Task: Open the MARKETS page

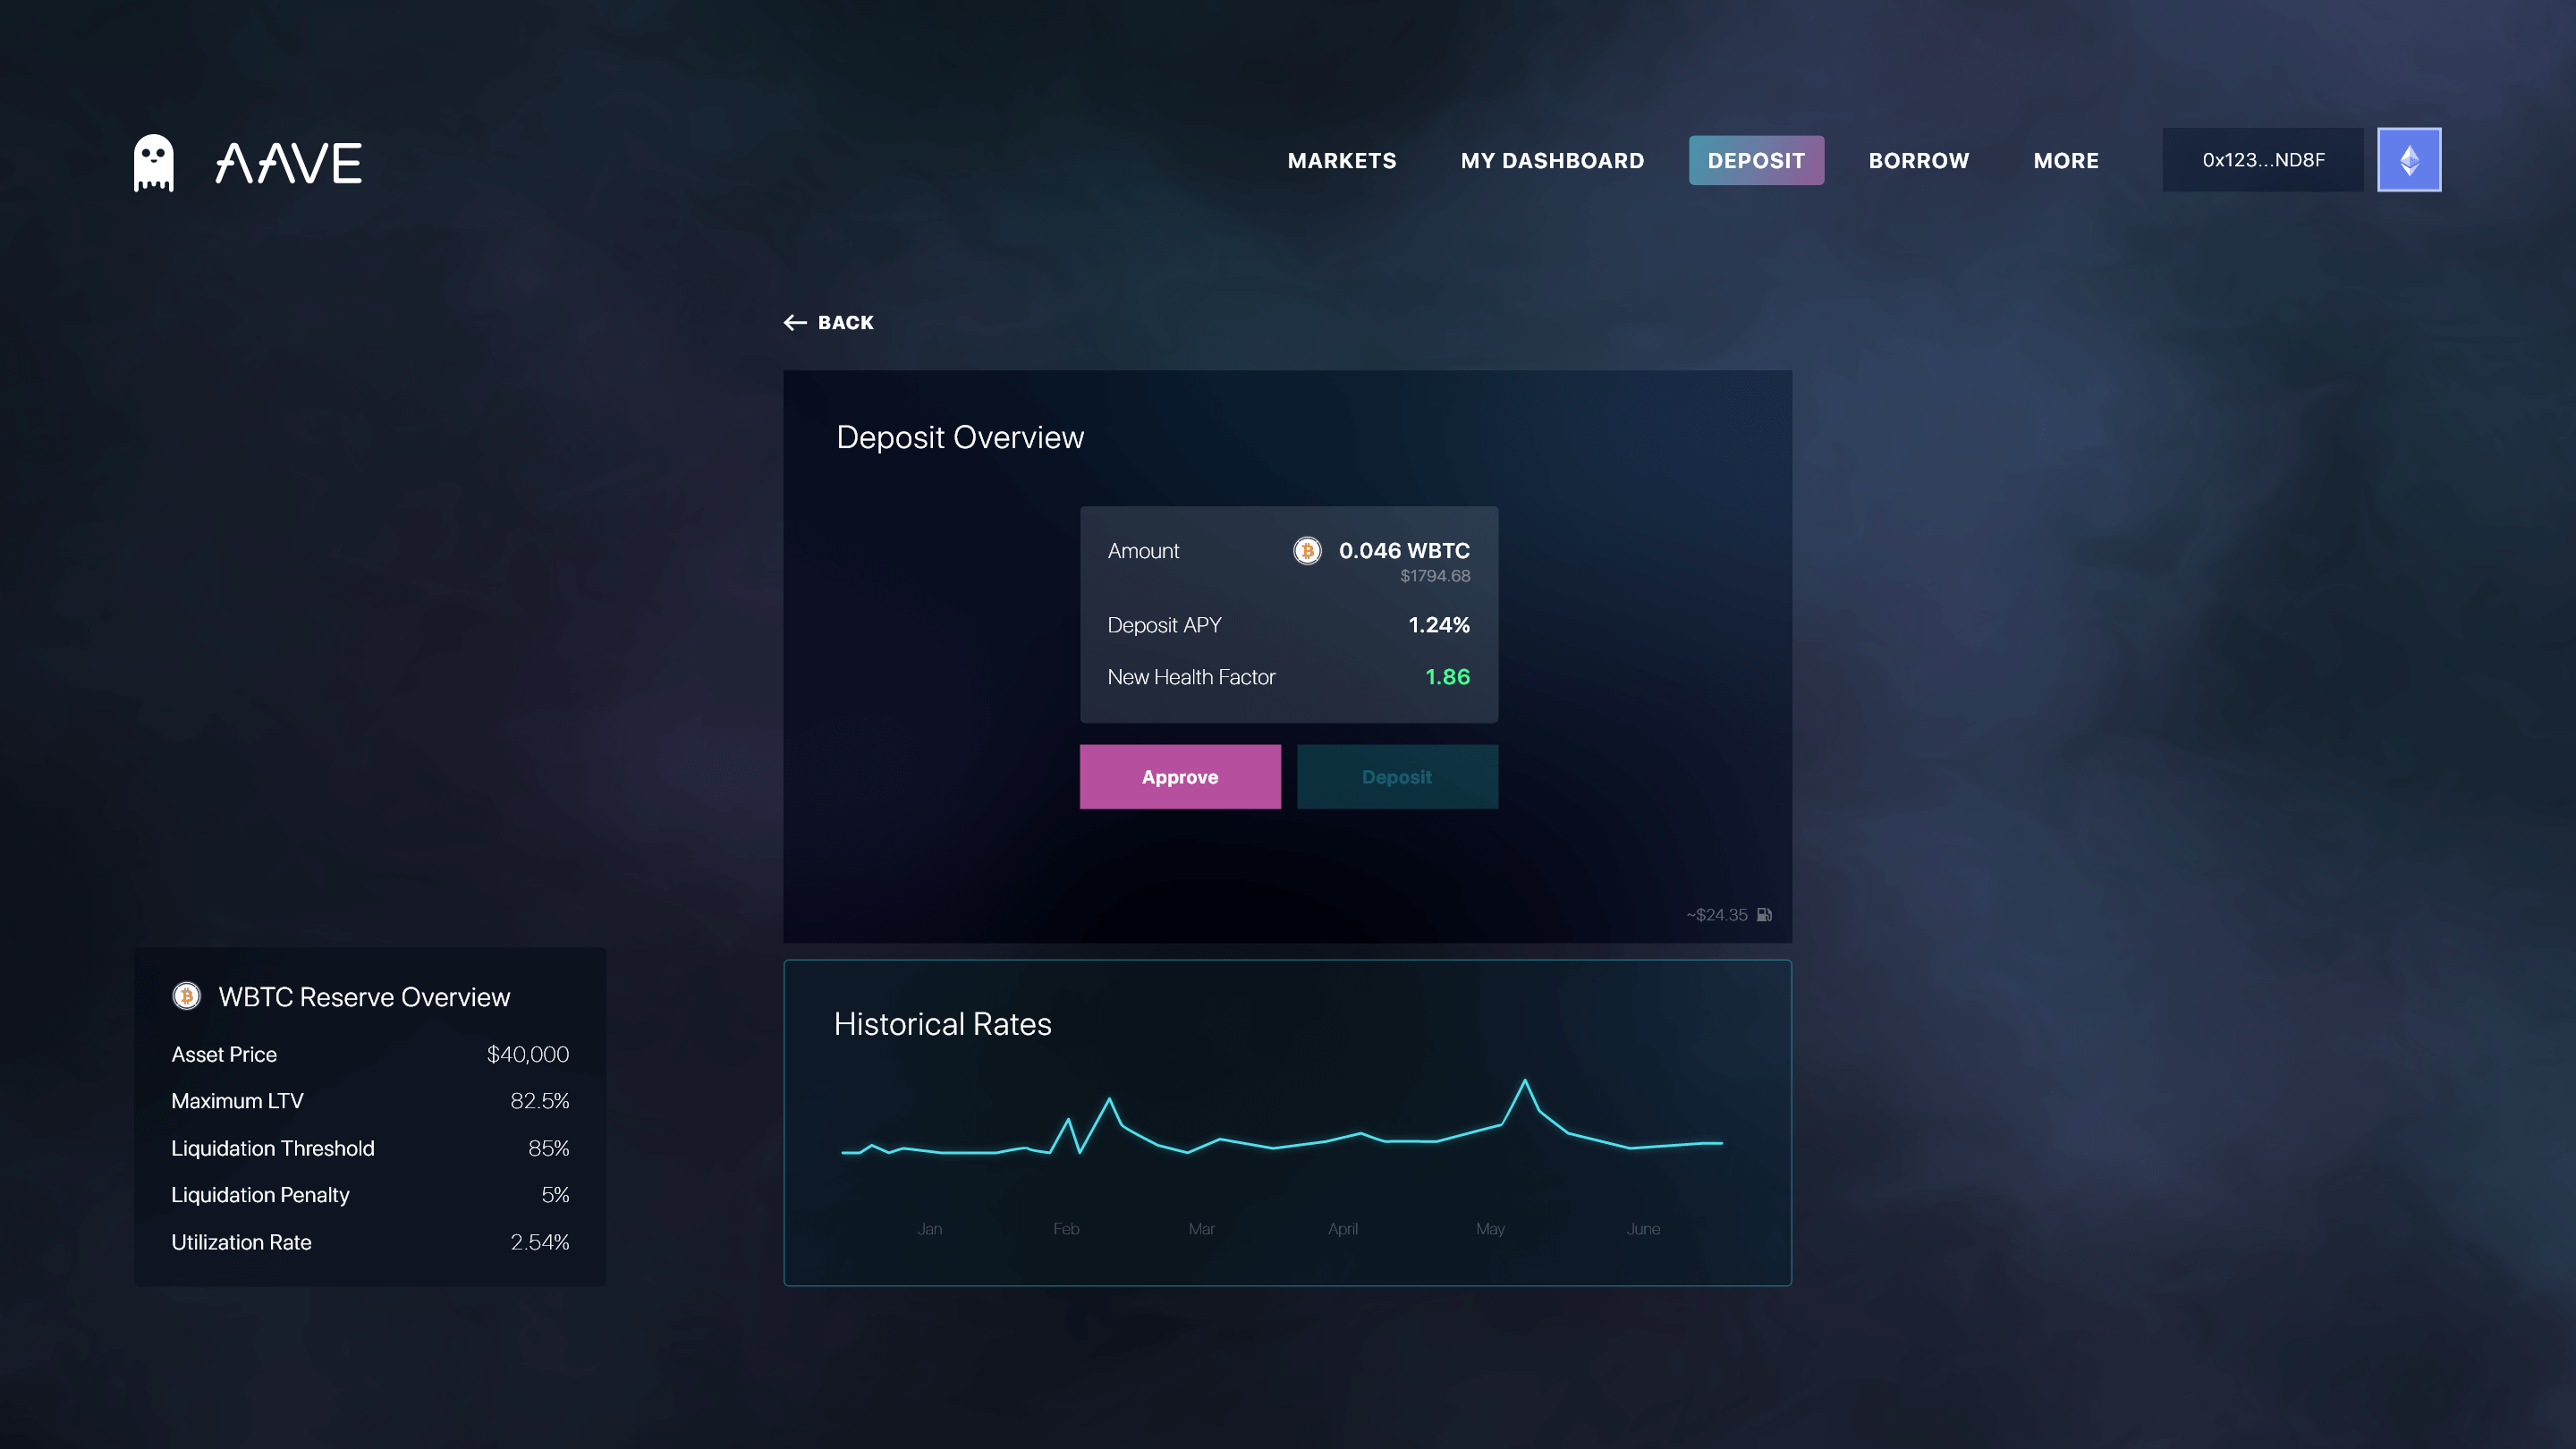Action: [x=1342, y=160]
